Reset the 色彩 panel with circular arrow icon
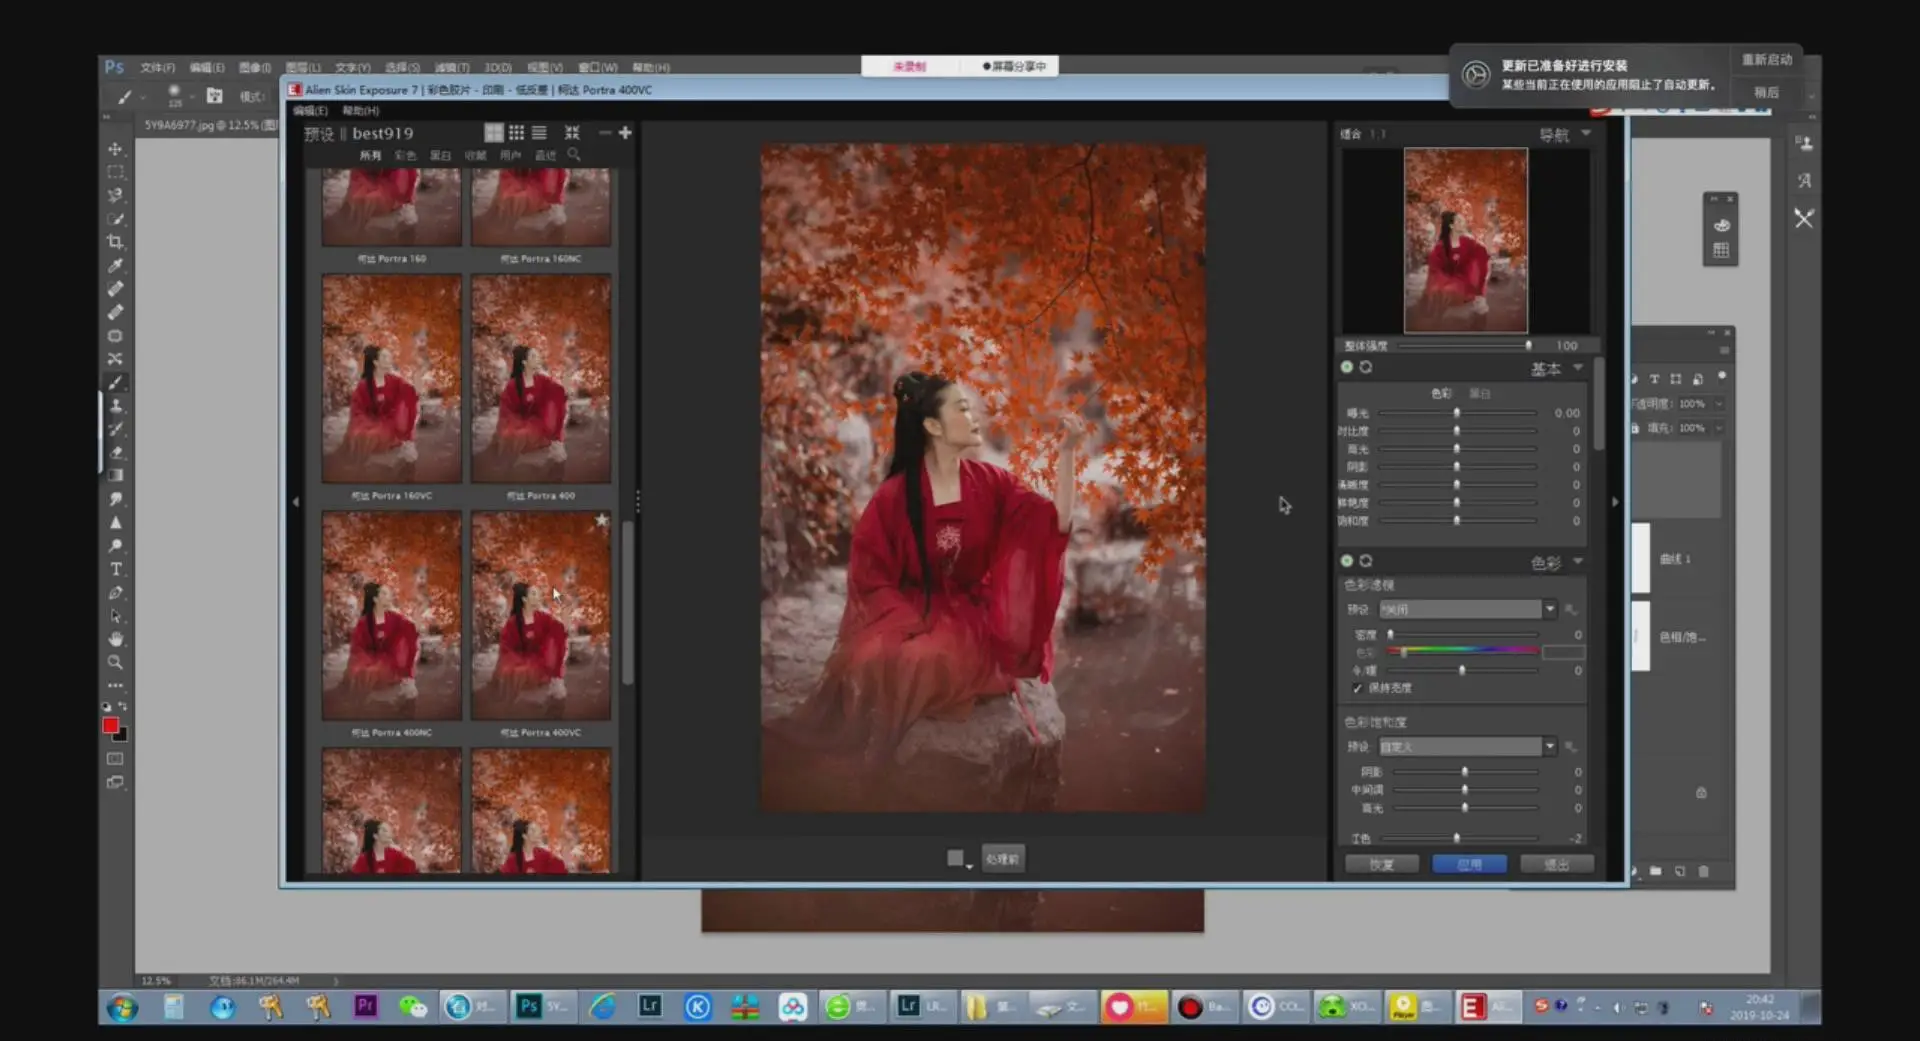The height and width of the screenshot is (1041, 1920). click(x=1366, y=561)
